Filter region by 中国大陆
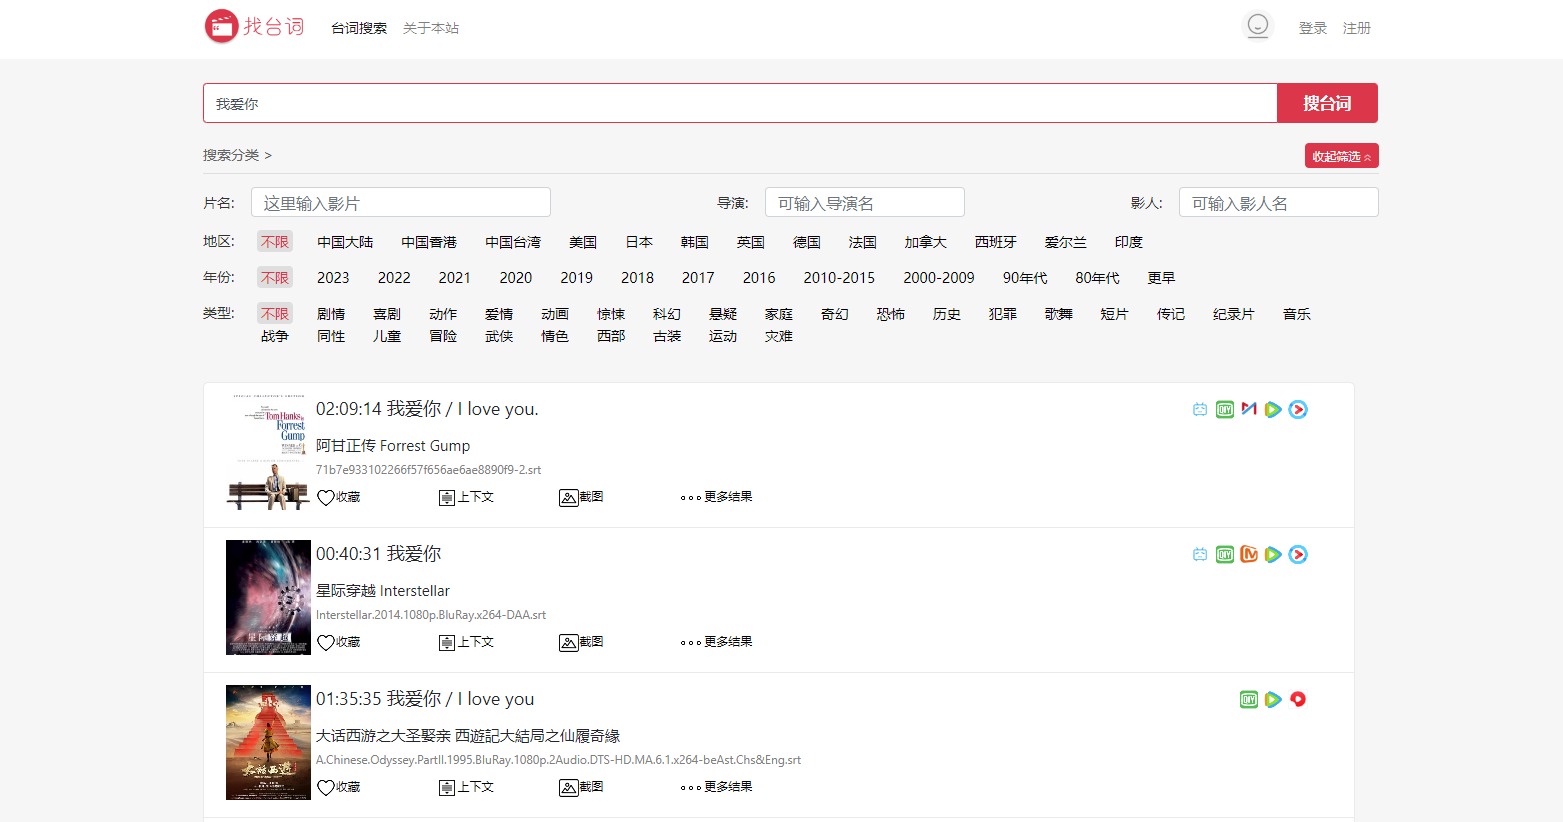Image resolution: width=1563 pixels, height=822 pixels. click(345, 242)
